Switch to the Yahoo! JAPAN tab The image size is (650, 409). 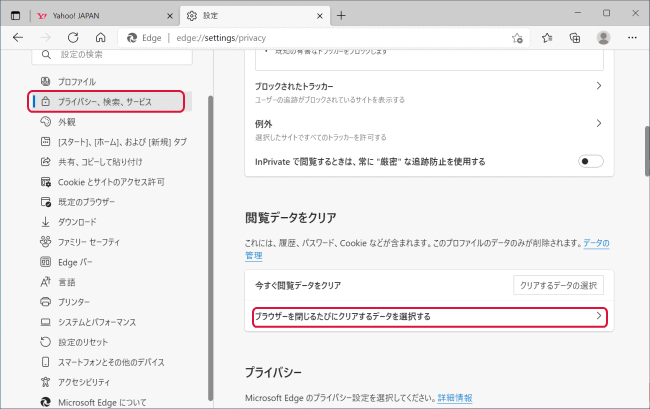point(106,16)
